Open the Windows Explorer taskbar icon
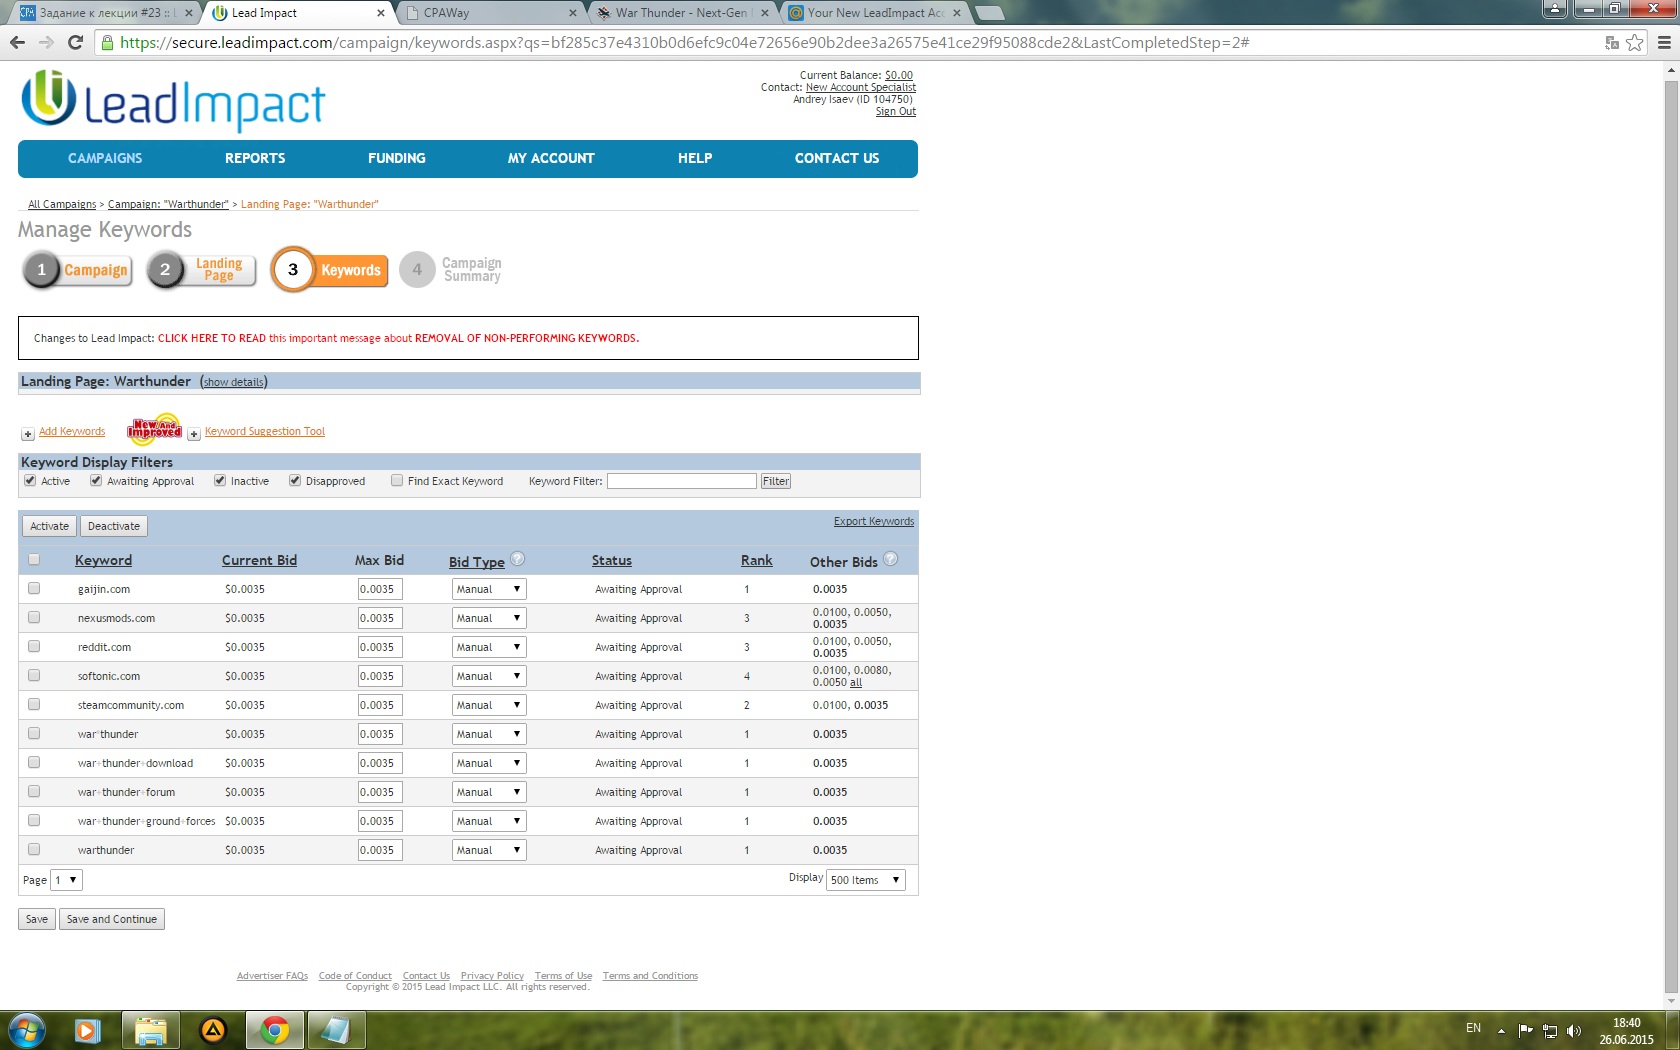This screenshot has width=1680, height=1050. pos(150,1030)
